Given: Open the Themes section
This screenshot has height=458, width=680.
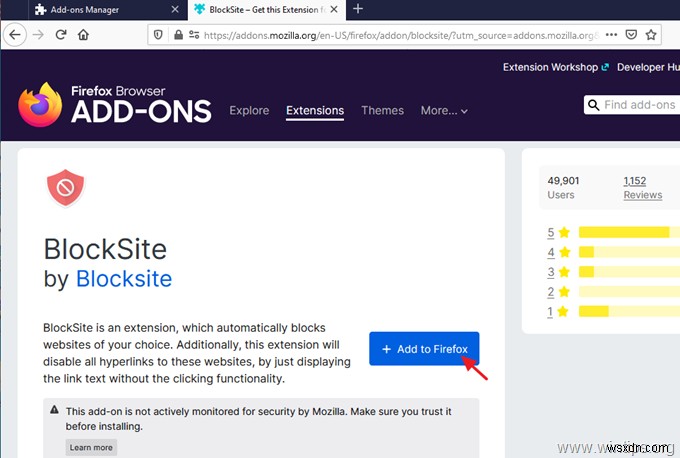Looking at the screenshot, I should tap(382, 111).
